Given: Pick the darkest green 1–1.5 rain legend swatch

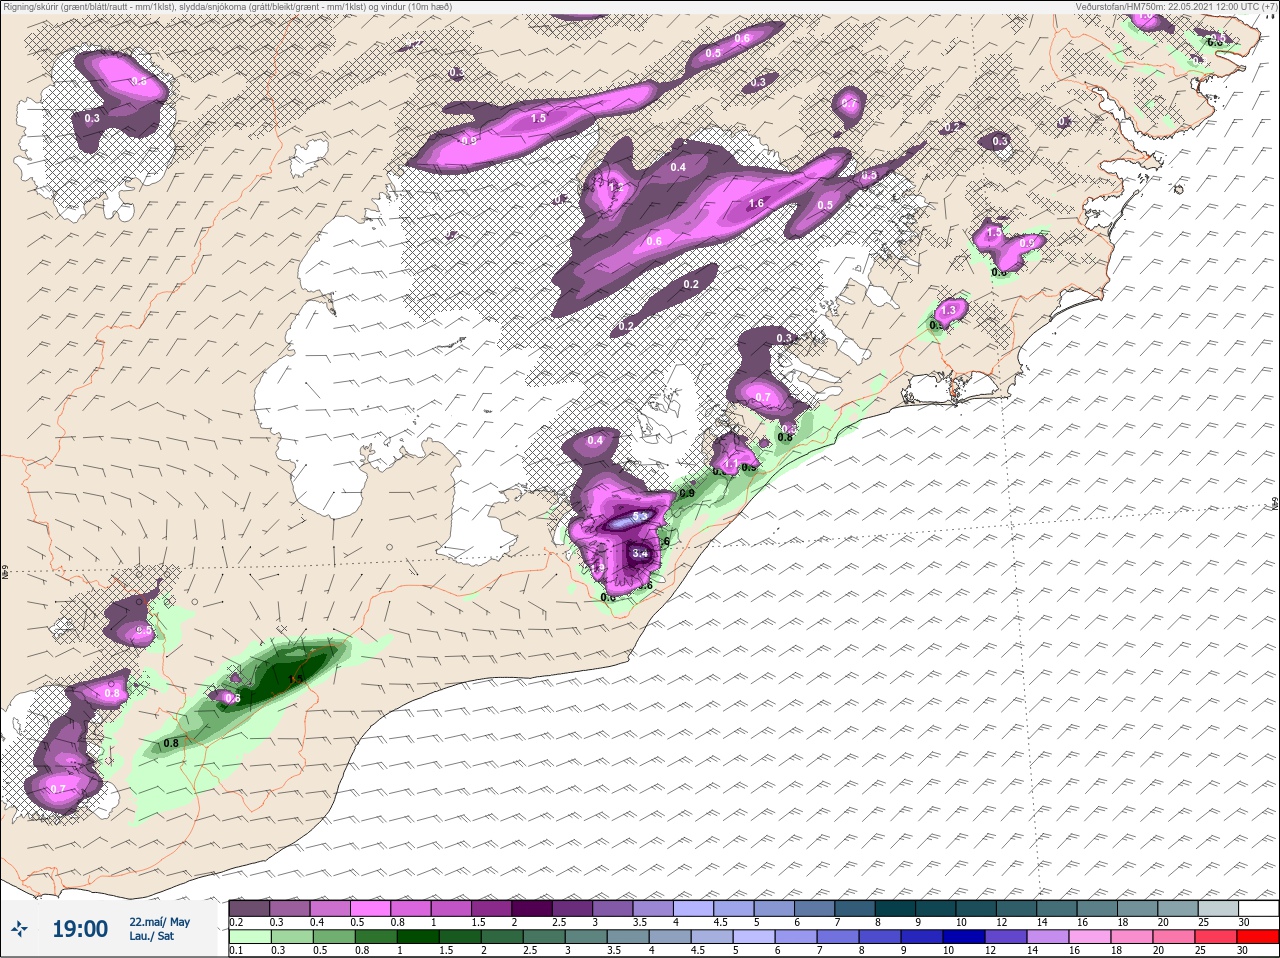Looking at the screenshot, I should click(x=416, y=937).
